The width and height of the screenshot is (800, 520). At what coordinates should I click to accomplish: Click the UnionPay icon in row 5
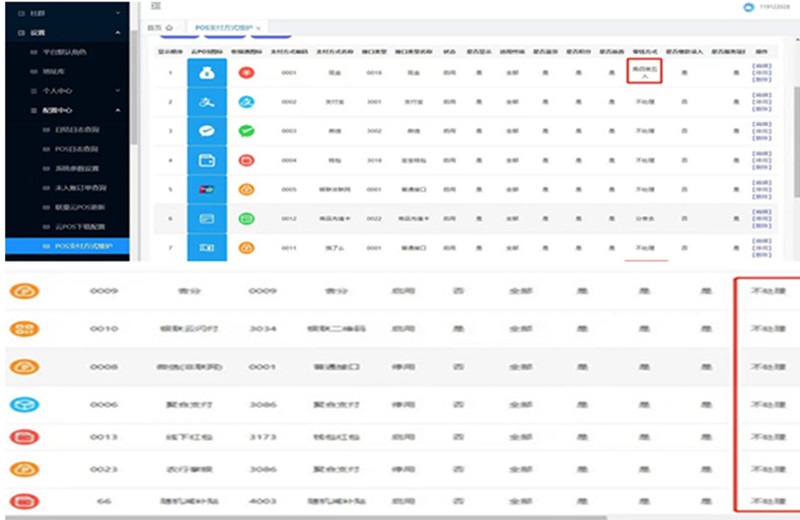pyautogui.click(x=208, y=189)
